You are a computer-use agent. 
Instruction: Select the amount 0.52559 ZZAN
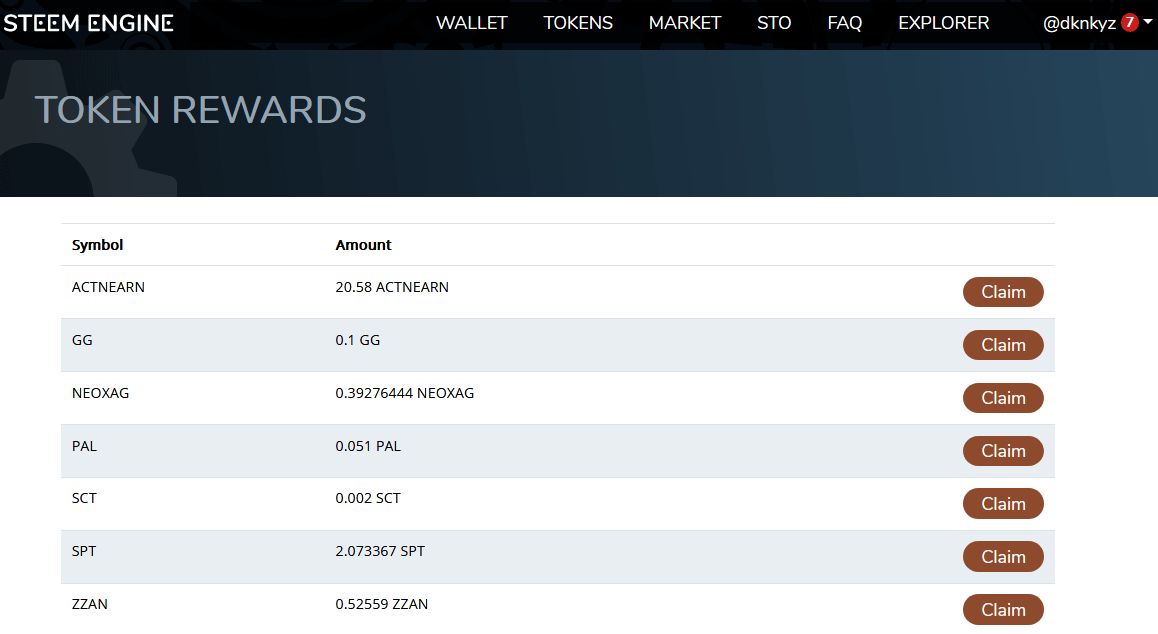(x=382, y=604)
